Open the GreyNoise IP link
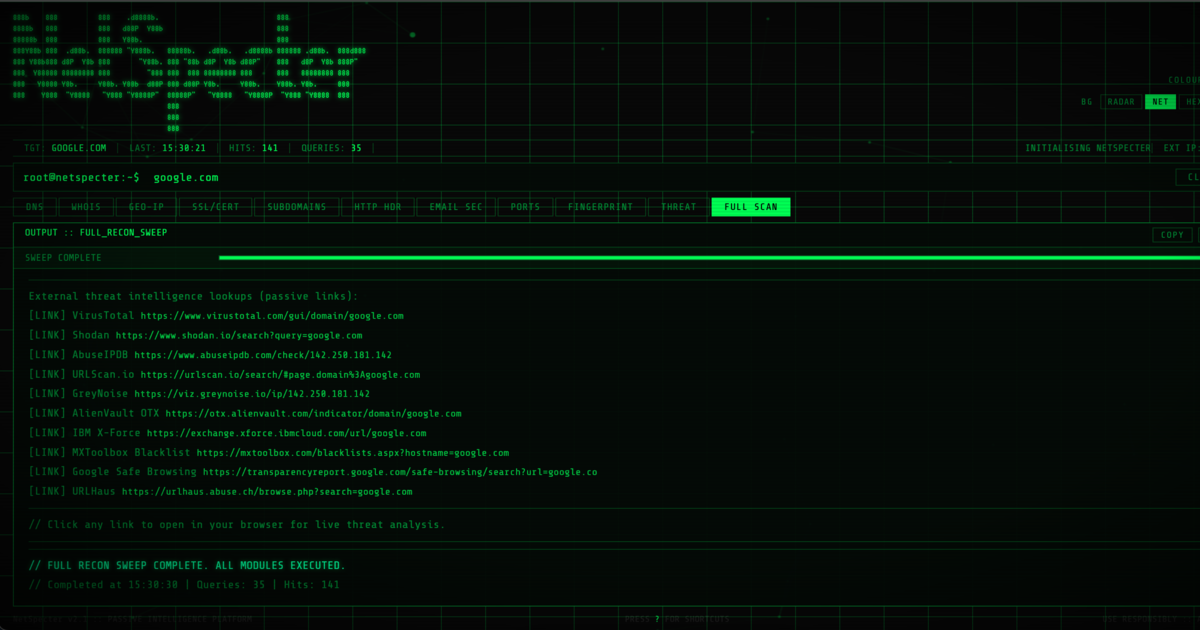Viewport: 1200px width, 630px height. pos(252,394)
